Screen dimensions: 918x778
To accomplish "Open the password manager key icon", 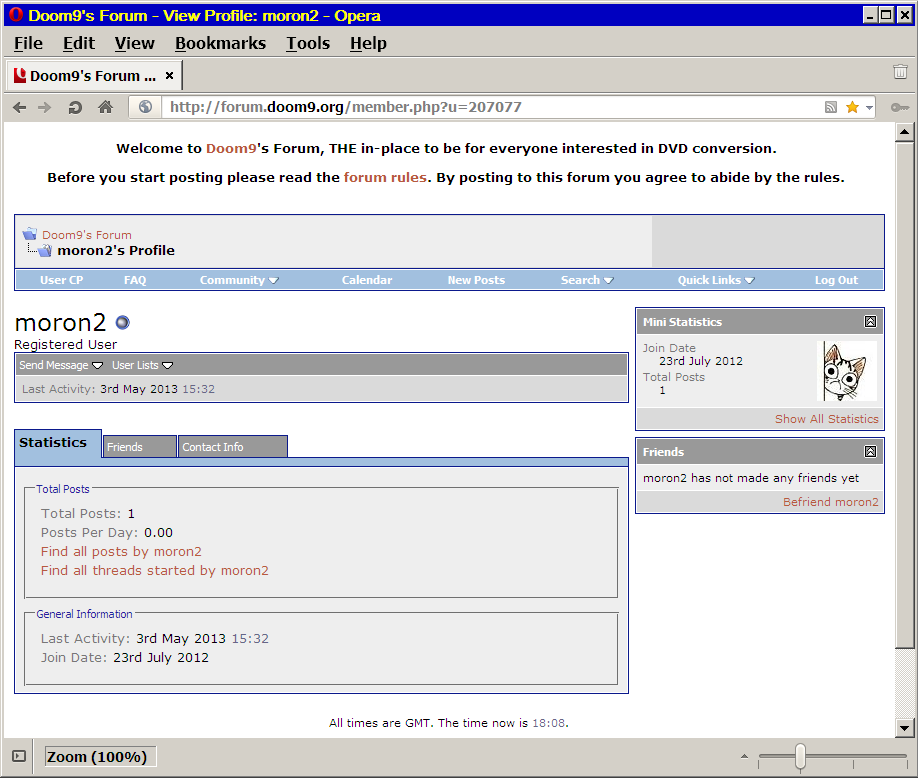I will tap(899, 107).
